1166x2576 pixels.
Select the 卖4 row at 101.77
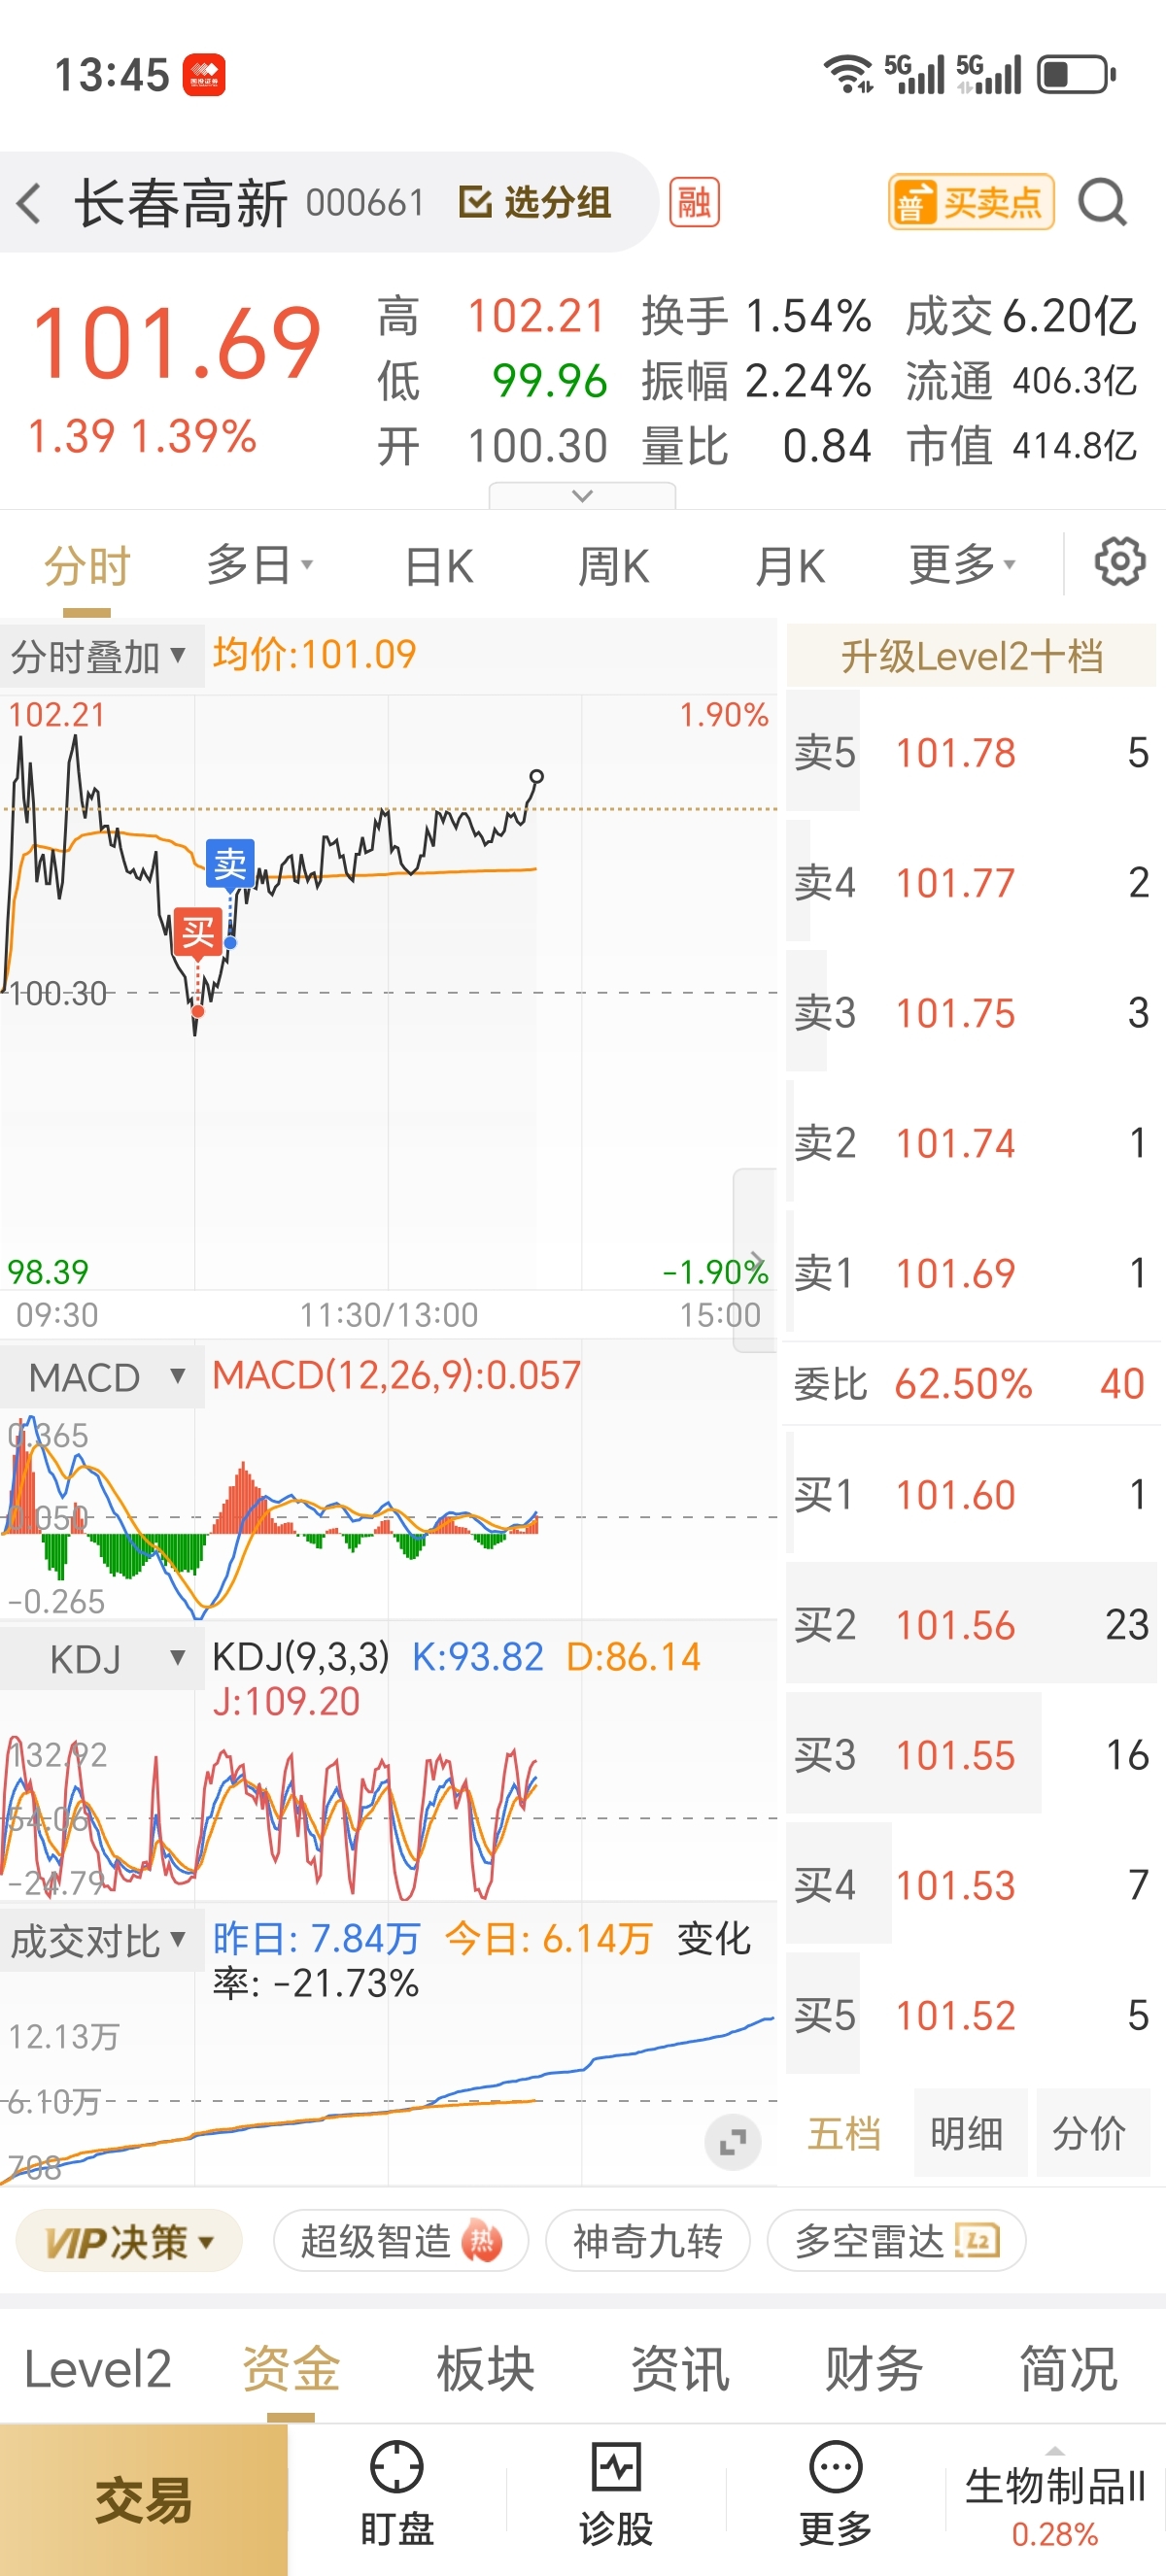[971, 882]
